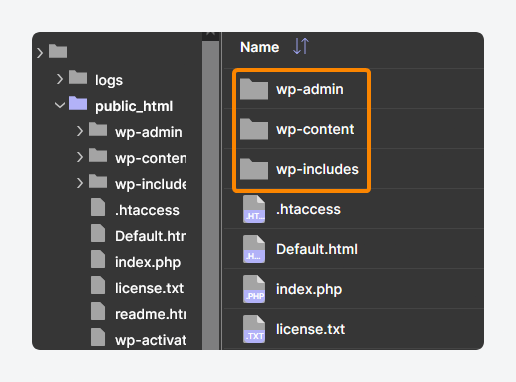Click the tree panel vertical scrollbar

point(210,195)
